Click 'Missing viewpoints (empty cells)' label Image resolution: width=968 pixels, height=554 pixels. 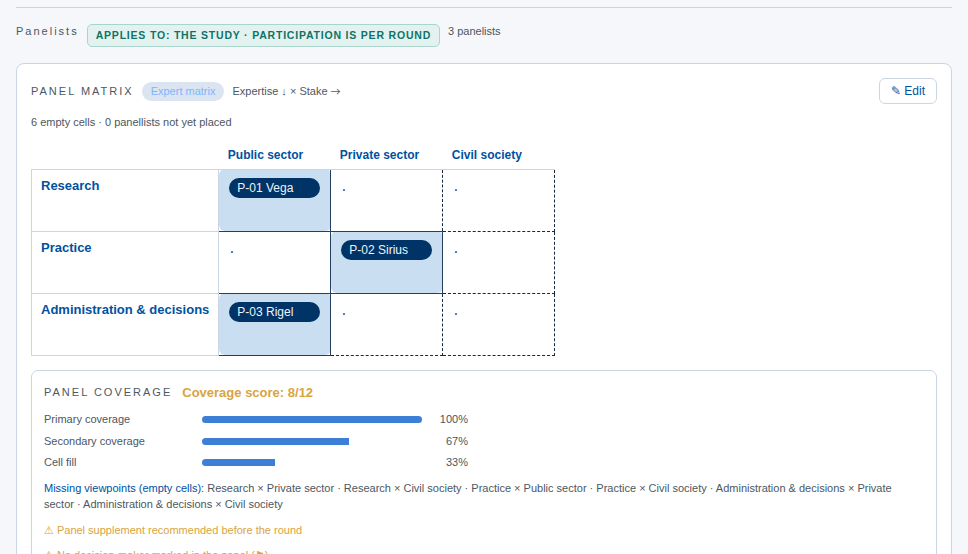click(123, 488)
